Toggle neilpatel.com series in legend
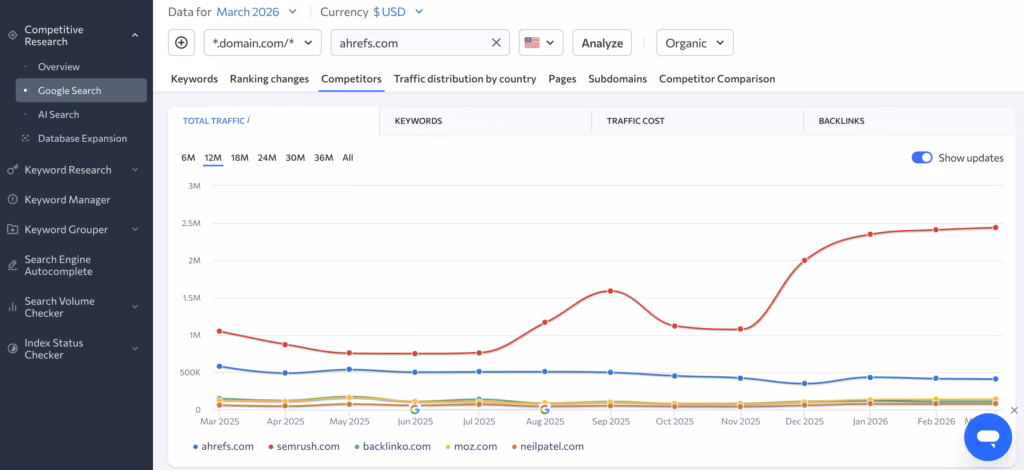Screen dimensions: 1024x470 pos(547,446)
